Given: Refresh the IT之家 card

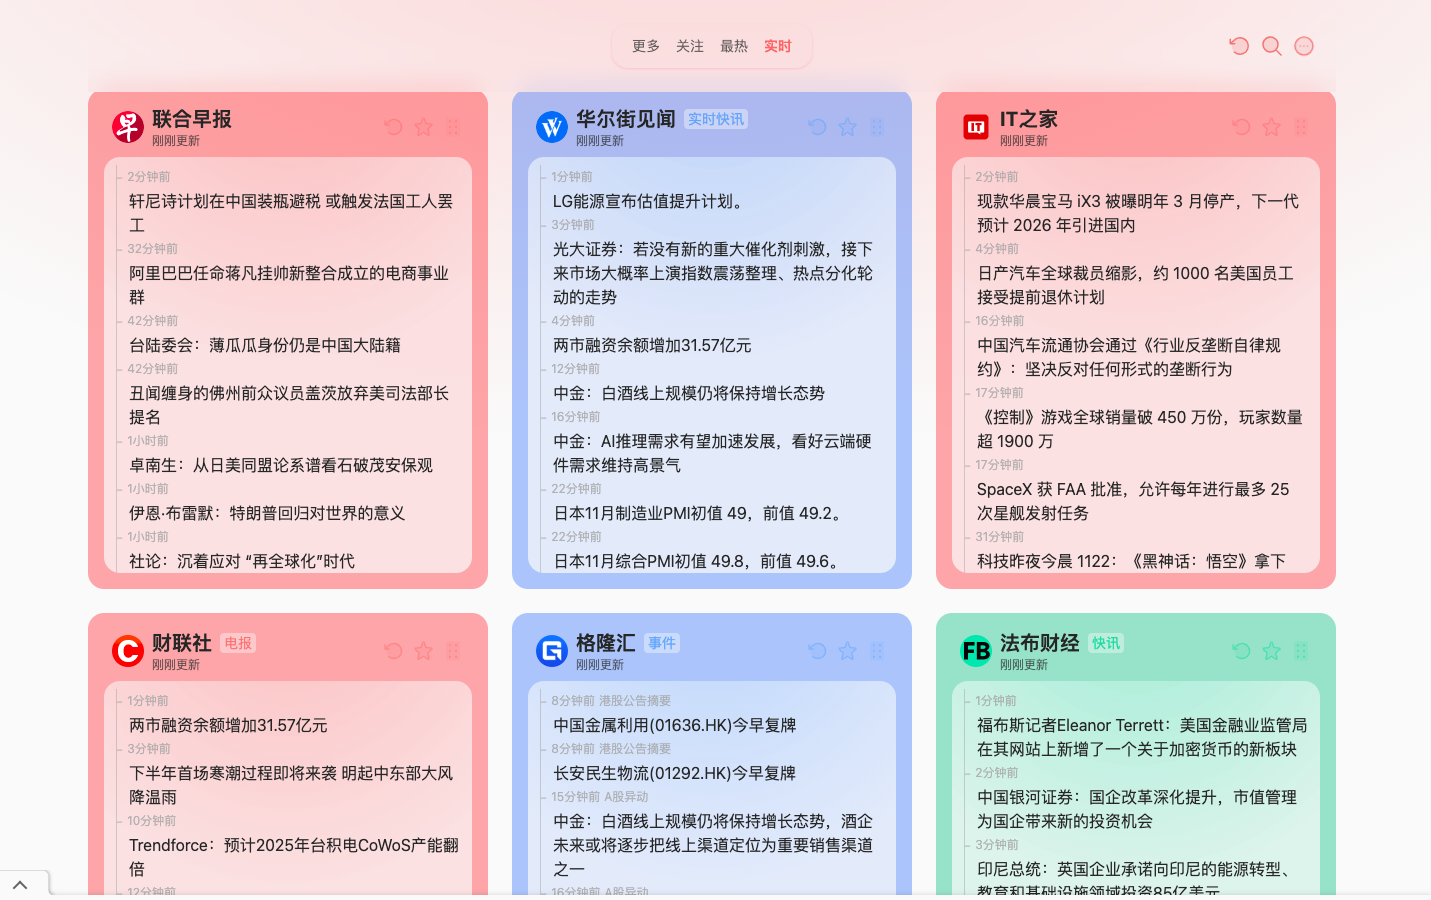Looking at the screenshot, I should click(1241, 127).
